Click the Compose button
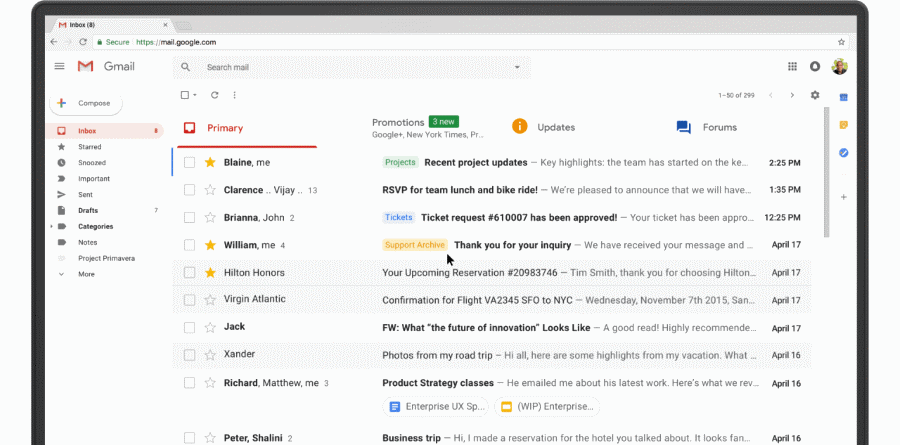Image resolution: width=900 pixels, height=445 pixels. point(86,103)
